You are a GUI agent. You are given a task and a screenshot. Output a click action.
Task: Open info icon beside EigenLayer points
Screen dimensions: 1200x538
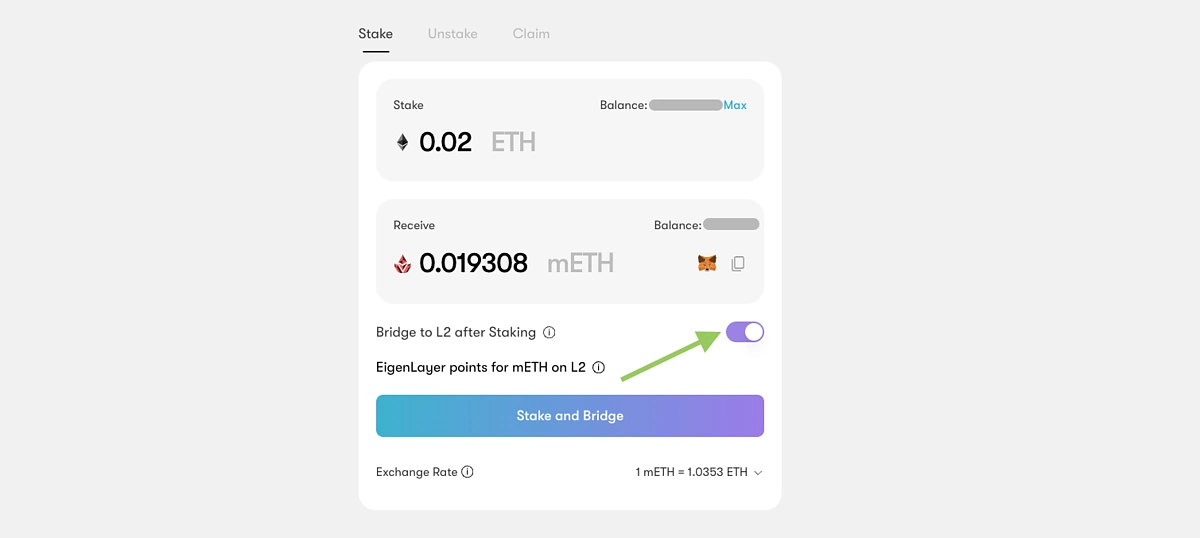coord(598,367)
